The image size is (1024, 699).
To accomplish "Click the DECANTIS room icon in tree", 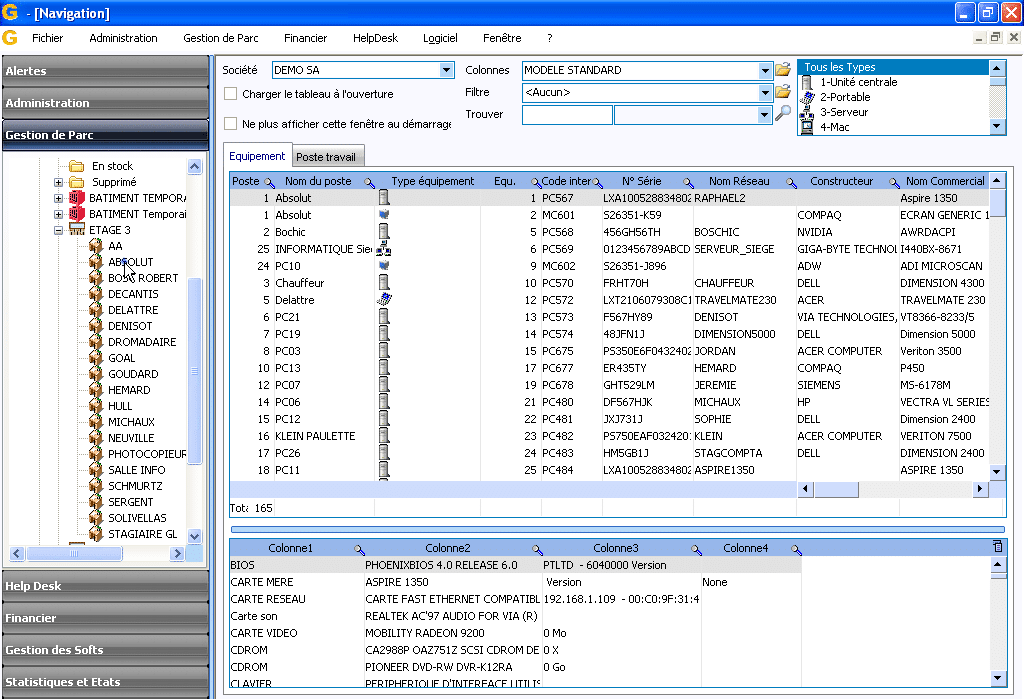I will click(96, 294).
